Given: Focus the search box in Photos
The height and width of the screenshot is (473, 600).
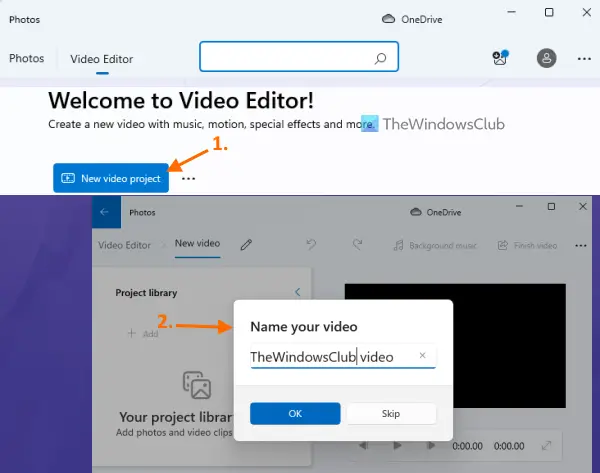Looking at the screenshot, I should (299, 57).
